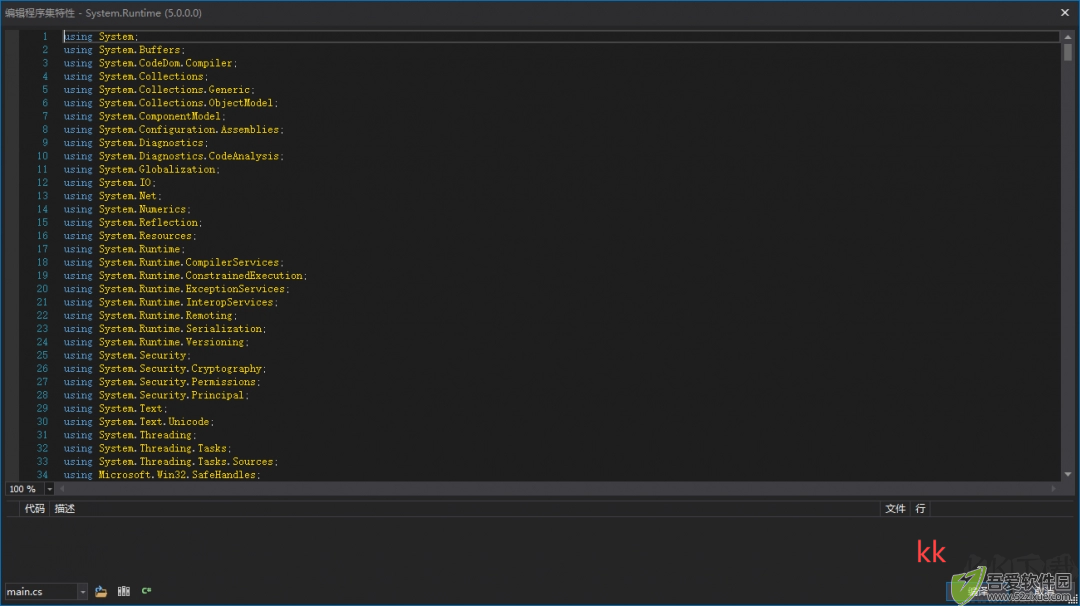Click the 100 % zoom level field
Viewport: 1080px width, 606px height.
(x=24, y=489)
